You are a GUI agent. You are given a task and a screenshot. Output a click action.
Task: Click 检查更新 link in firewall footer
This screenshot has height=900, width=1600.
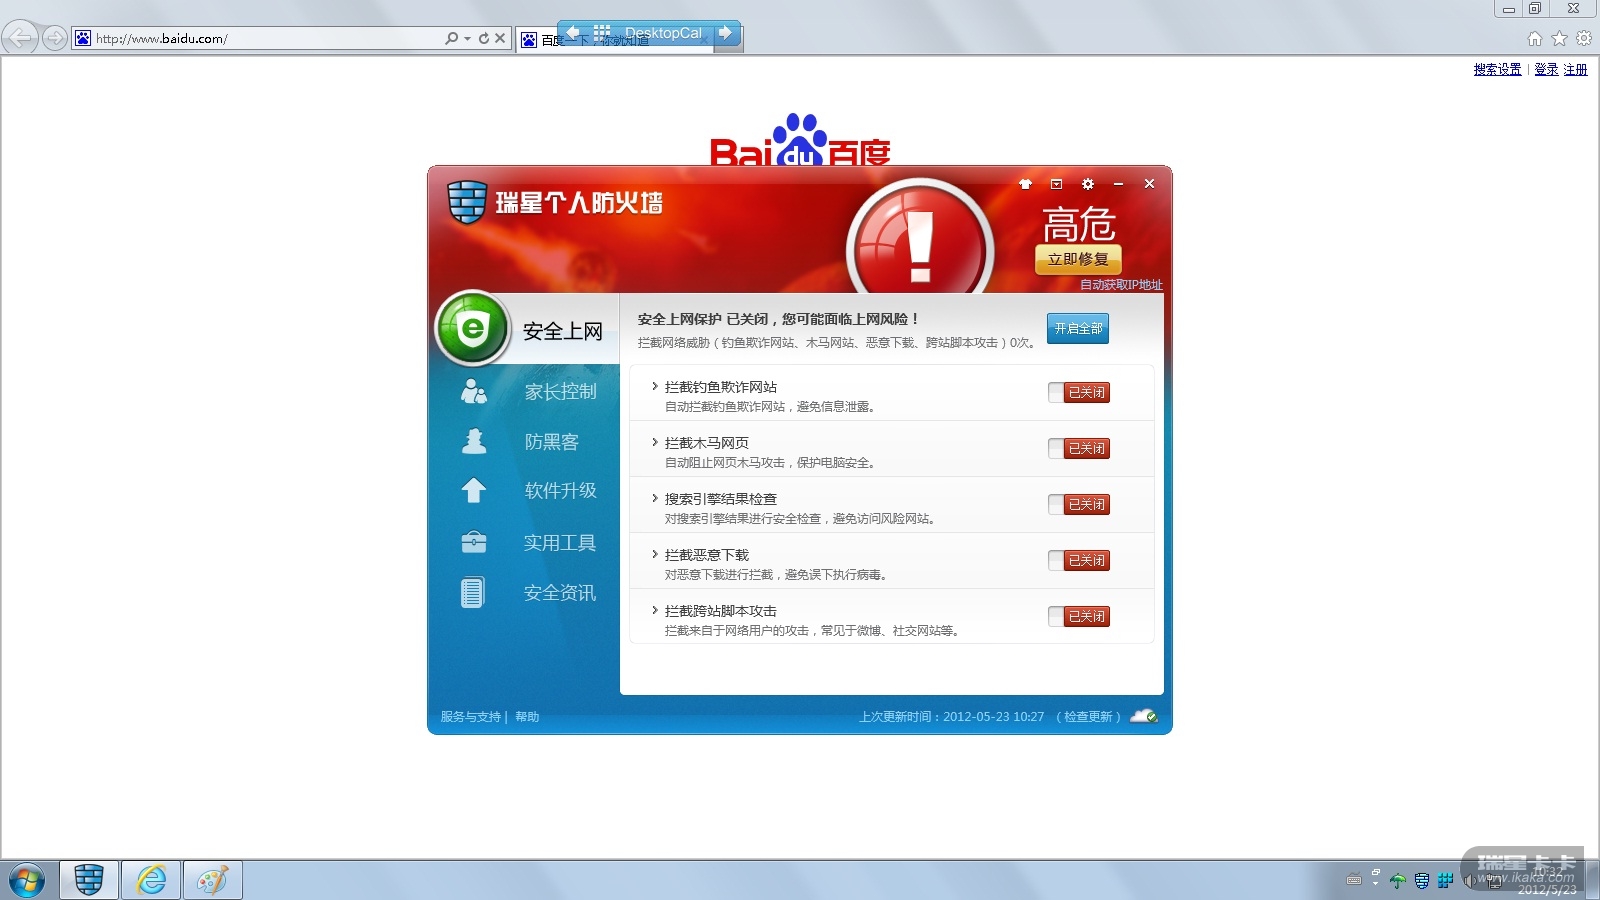(x=1088, y=717)
